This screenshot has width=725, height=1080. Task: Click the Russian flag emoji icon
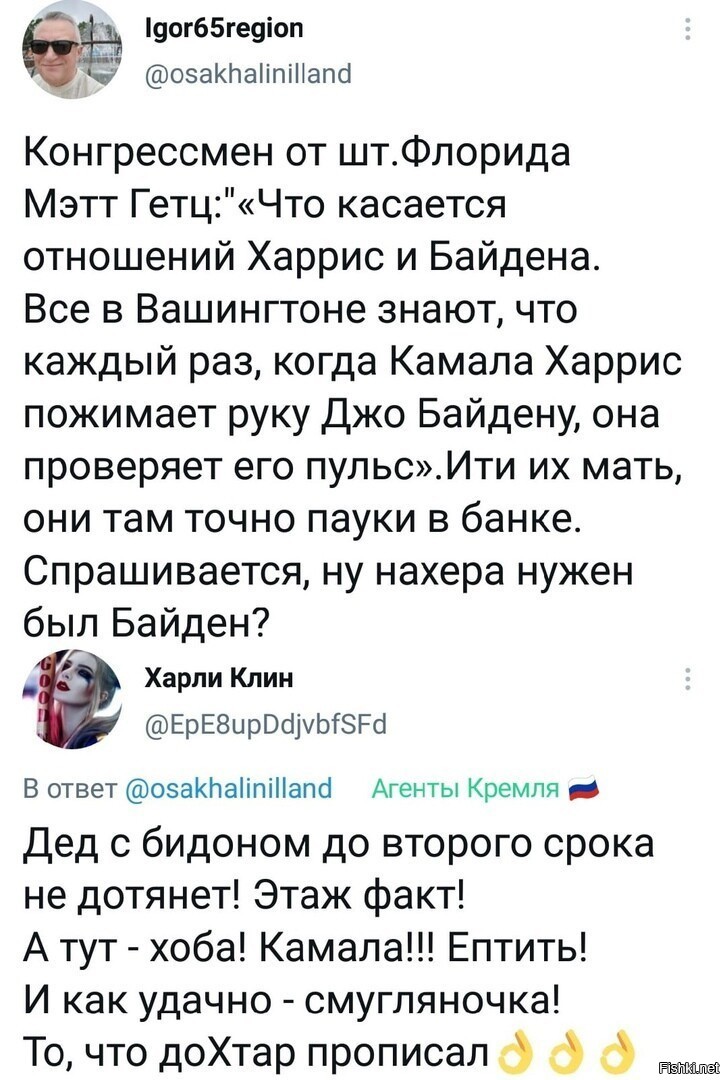[x=583, y=789]
